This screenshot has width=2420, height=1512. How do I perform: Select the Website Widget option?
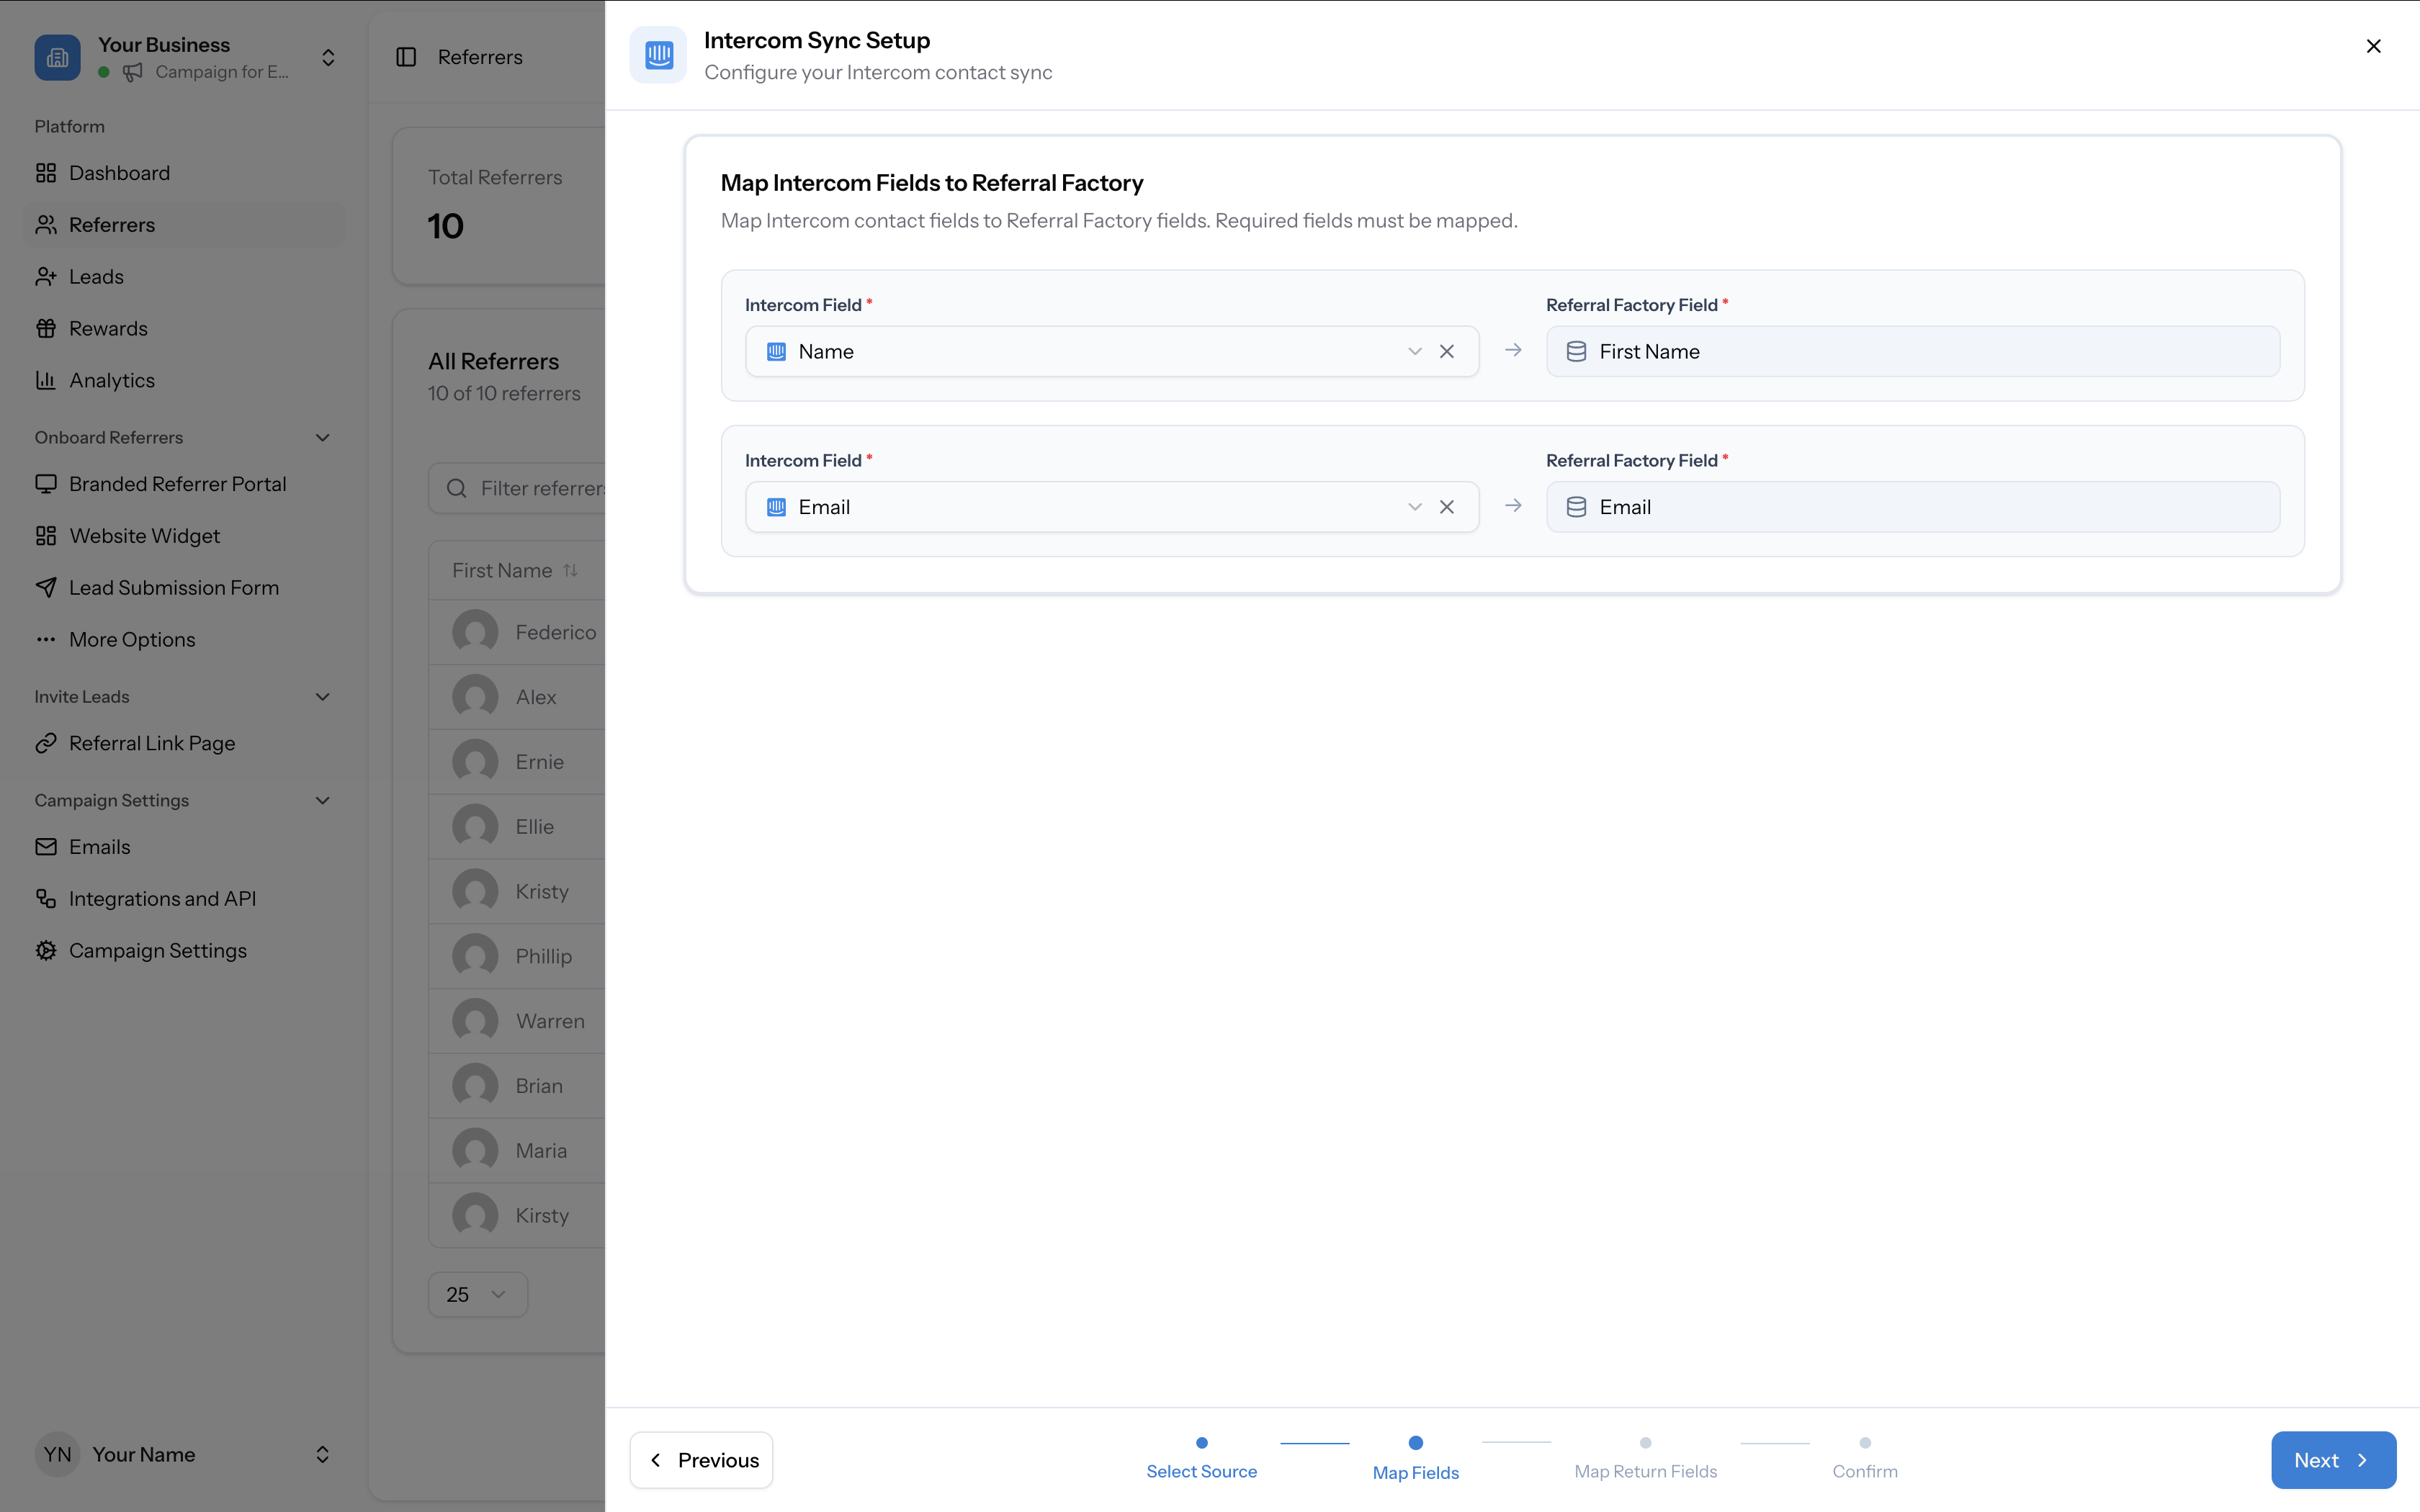(x=144, y=535)
